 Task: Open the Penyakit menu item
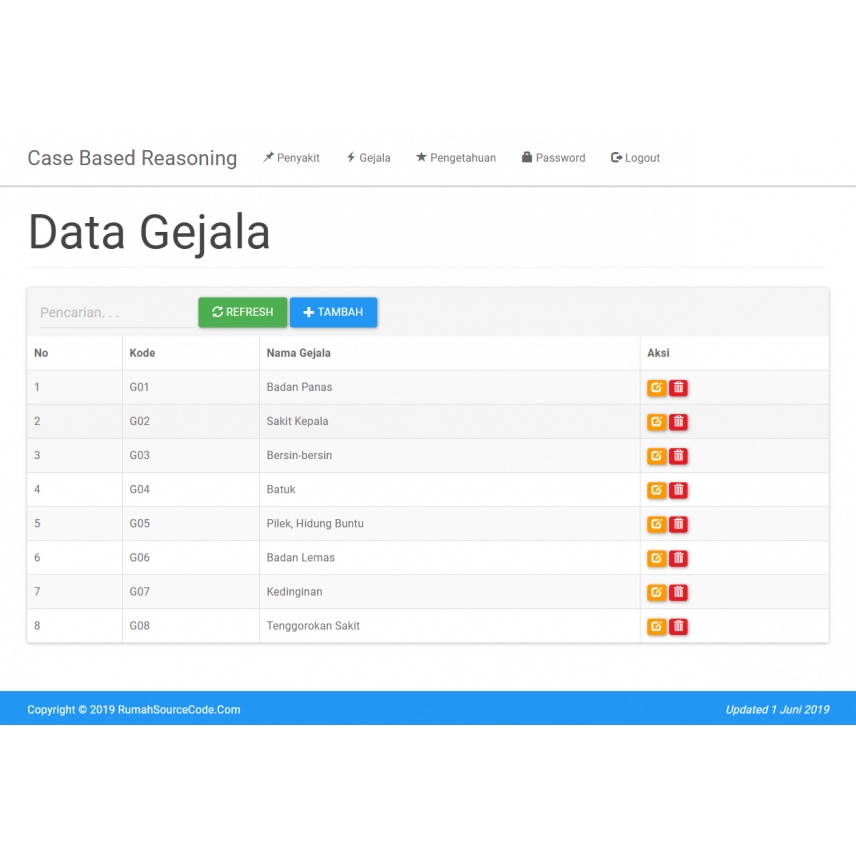tap(291, 158)
